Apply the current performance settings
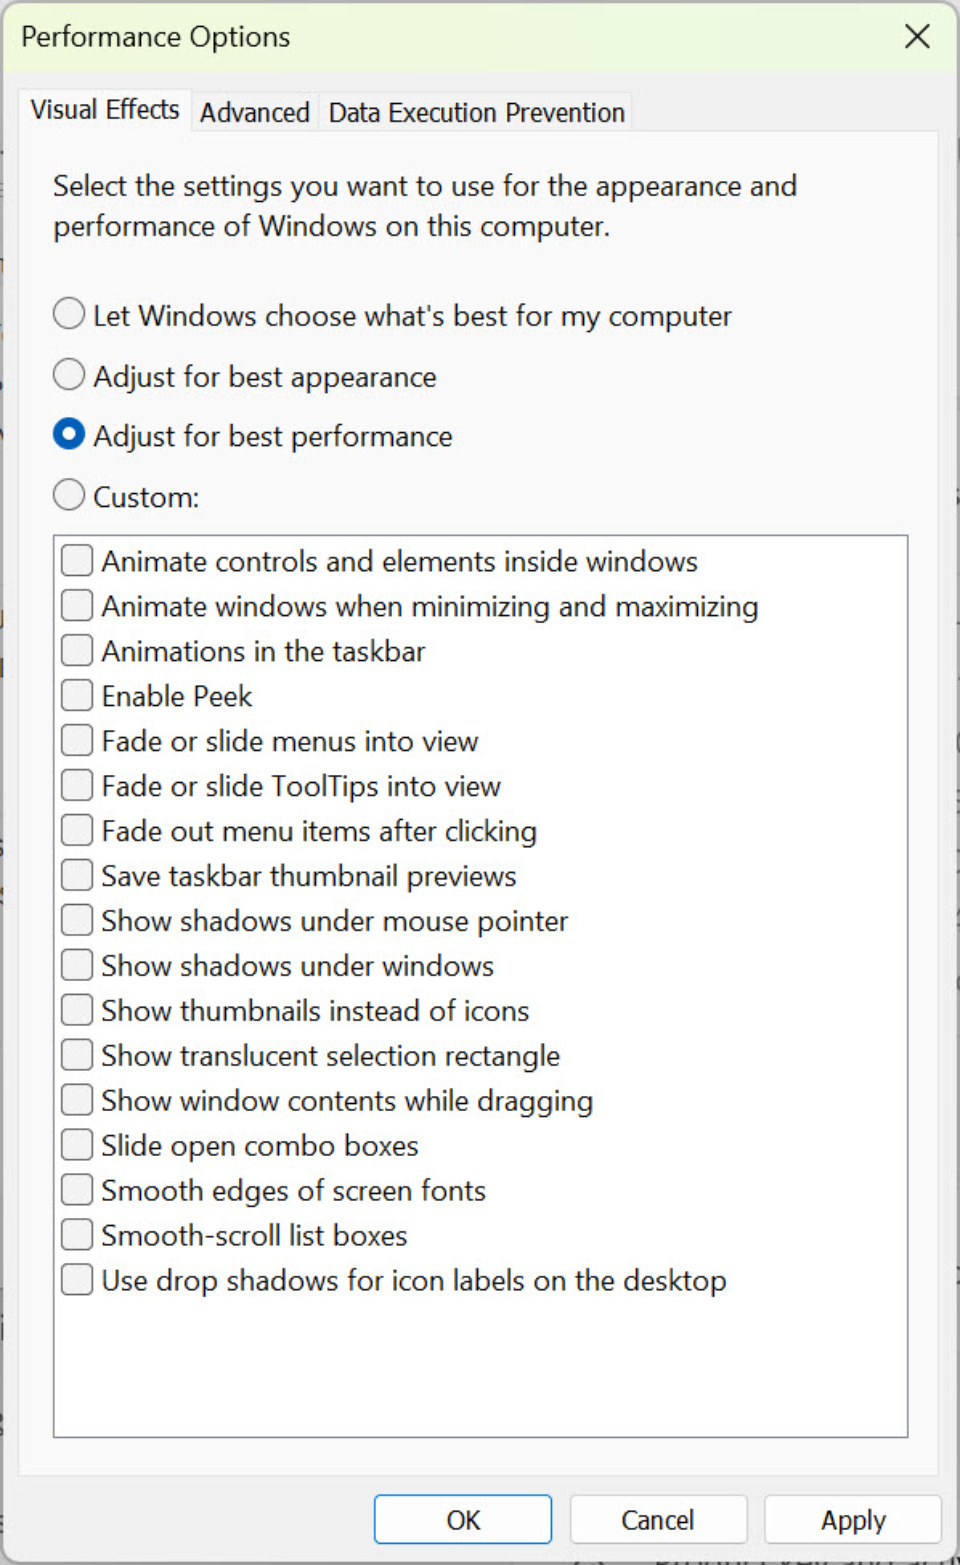Image resolution: width=960 pixels, height=1565 pixels. pos(852,1519)
